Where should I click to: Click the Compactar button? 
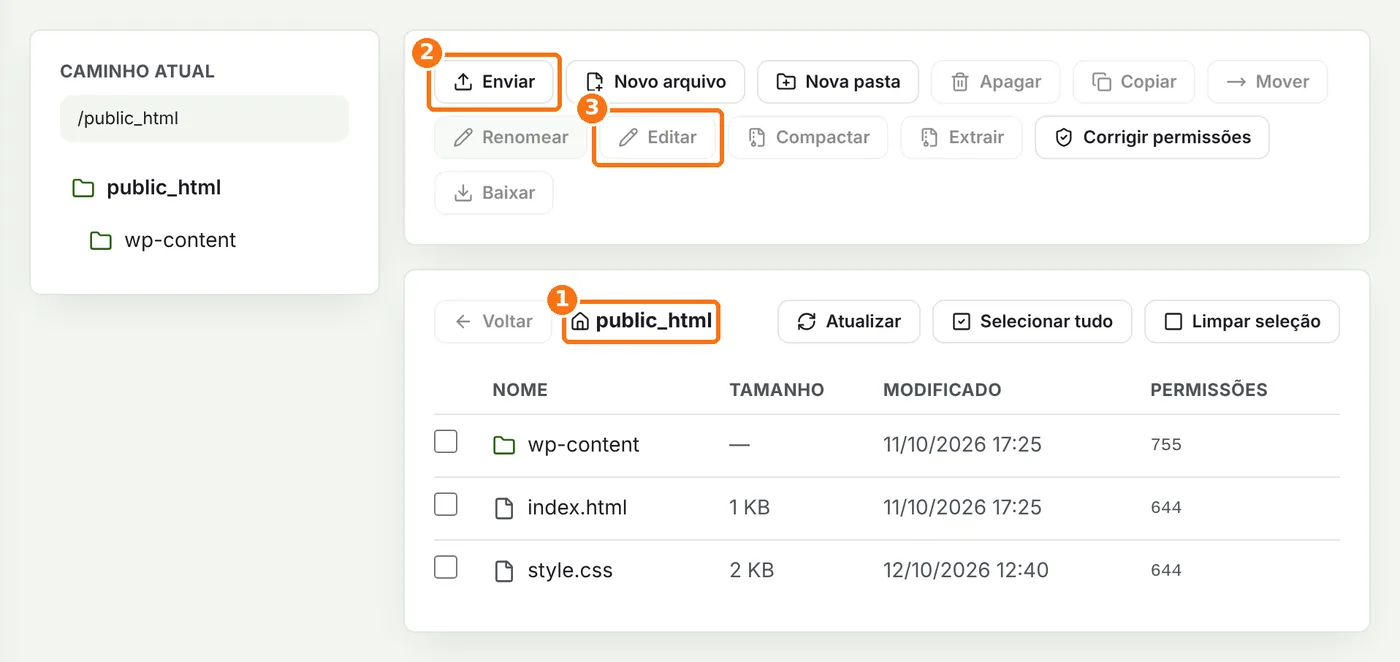tap(808, 137)
